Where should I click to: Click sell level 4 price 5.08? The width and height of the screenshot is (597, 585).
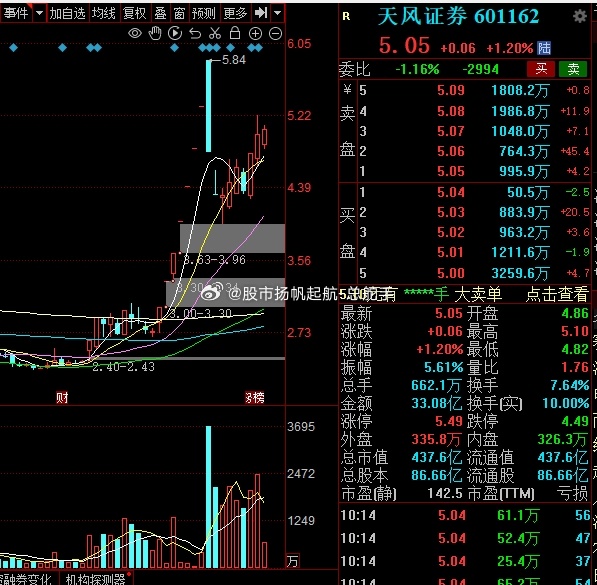[451, 111]
